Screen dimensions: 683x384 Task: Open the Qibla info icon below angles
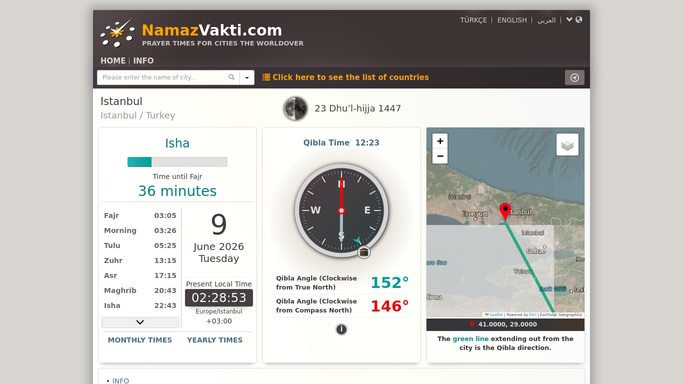tap(341, 329)
